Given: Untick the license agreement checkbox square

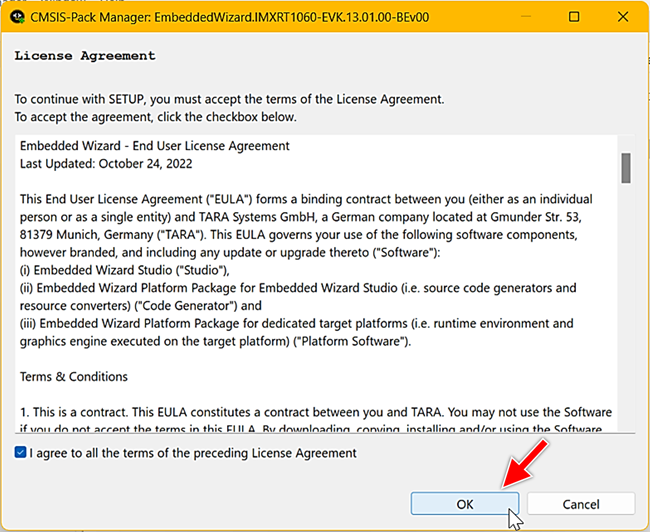Looking at the screenshot, I should click(21, 453).
